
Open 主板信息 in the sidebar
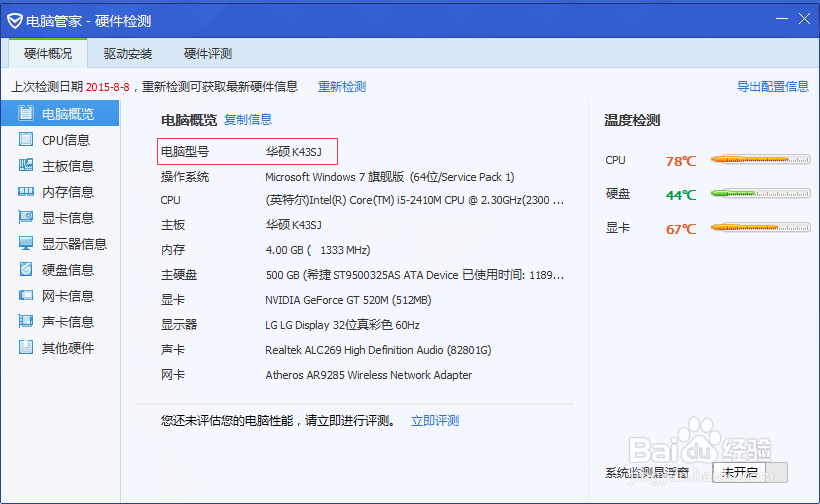pyautogui.click(x=60, y=166)
